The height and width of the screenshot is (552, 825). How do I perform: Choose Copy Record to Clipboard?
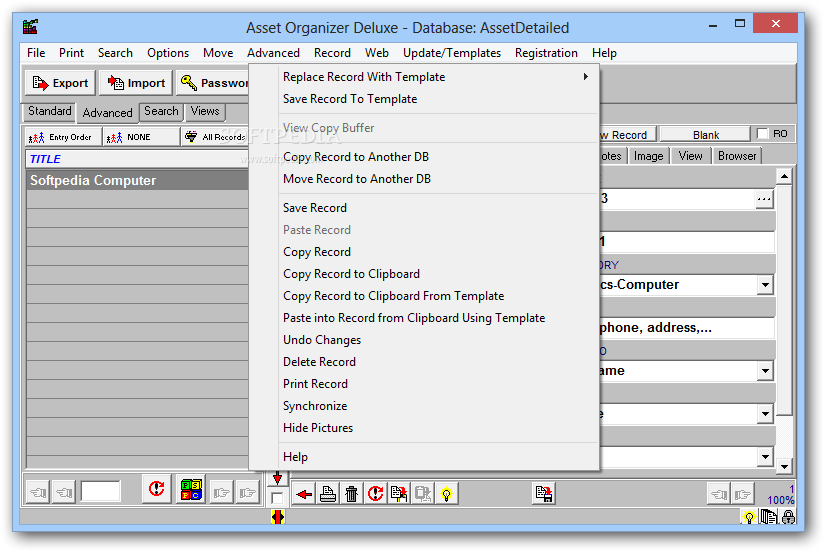tap(424, 274)
